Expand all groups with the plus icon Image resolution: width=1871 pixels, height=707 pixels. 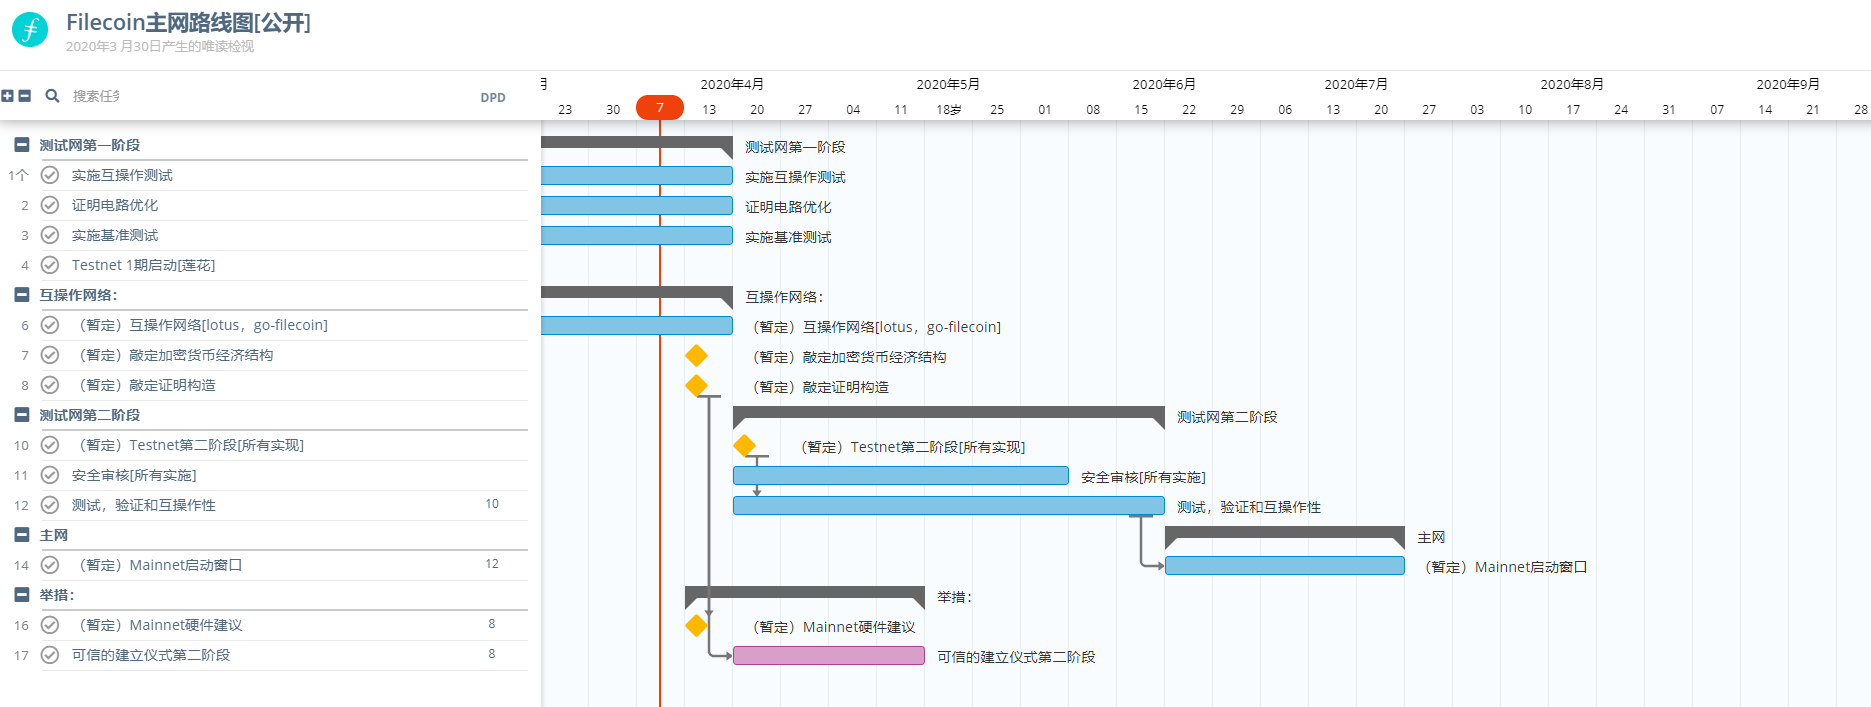(8, 96)
